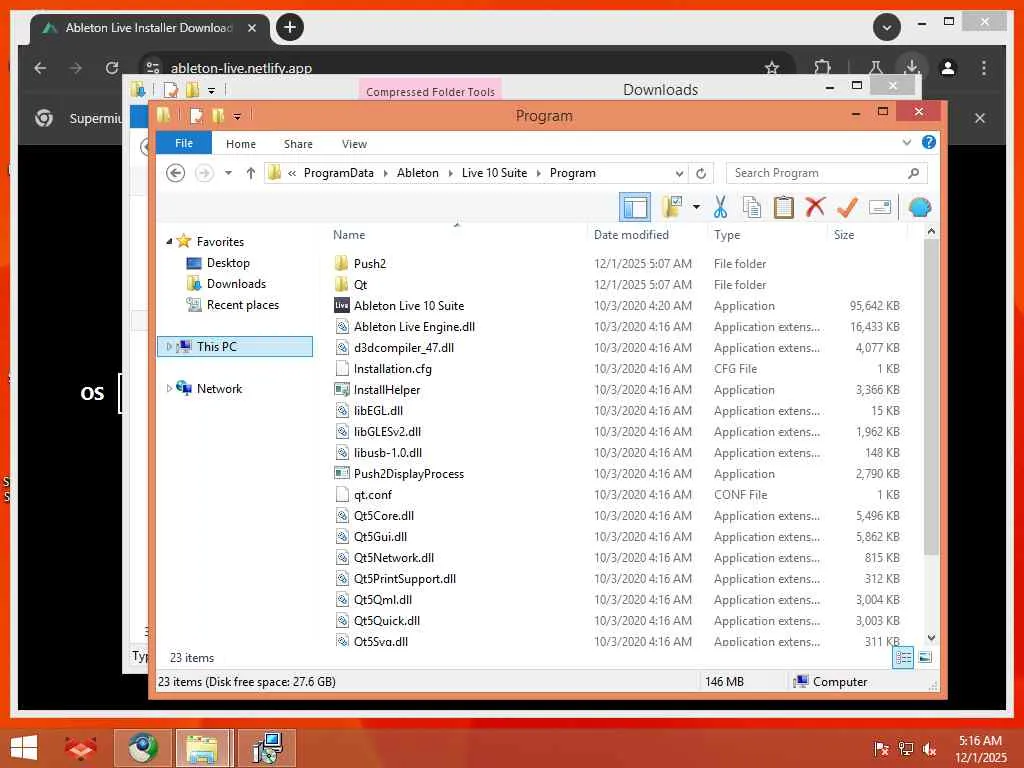Image resolution: width=1024 pixels, height=768 pixels.
Task: Select the Ableton Live 10 Suite application
Action: tap(409, 306)
